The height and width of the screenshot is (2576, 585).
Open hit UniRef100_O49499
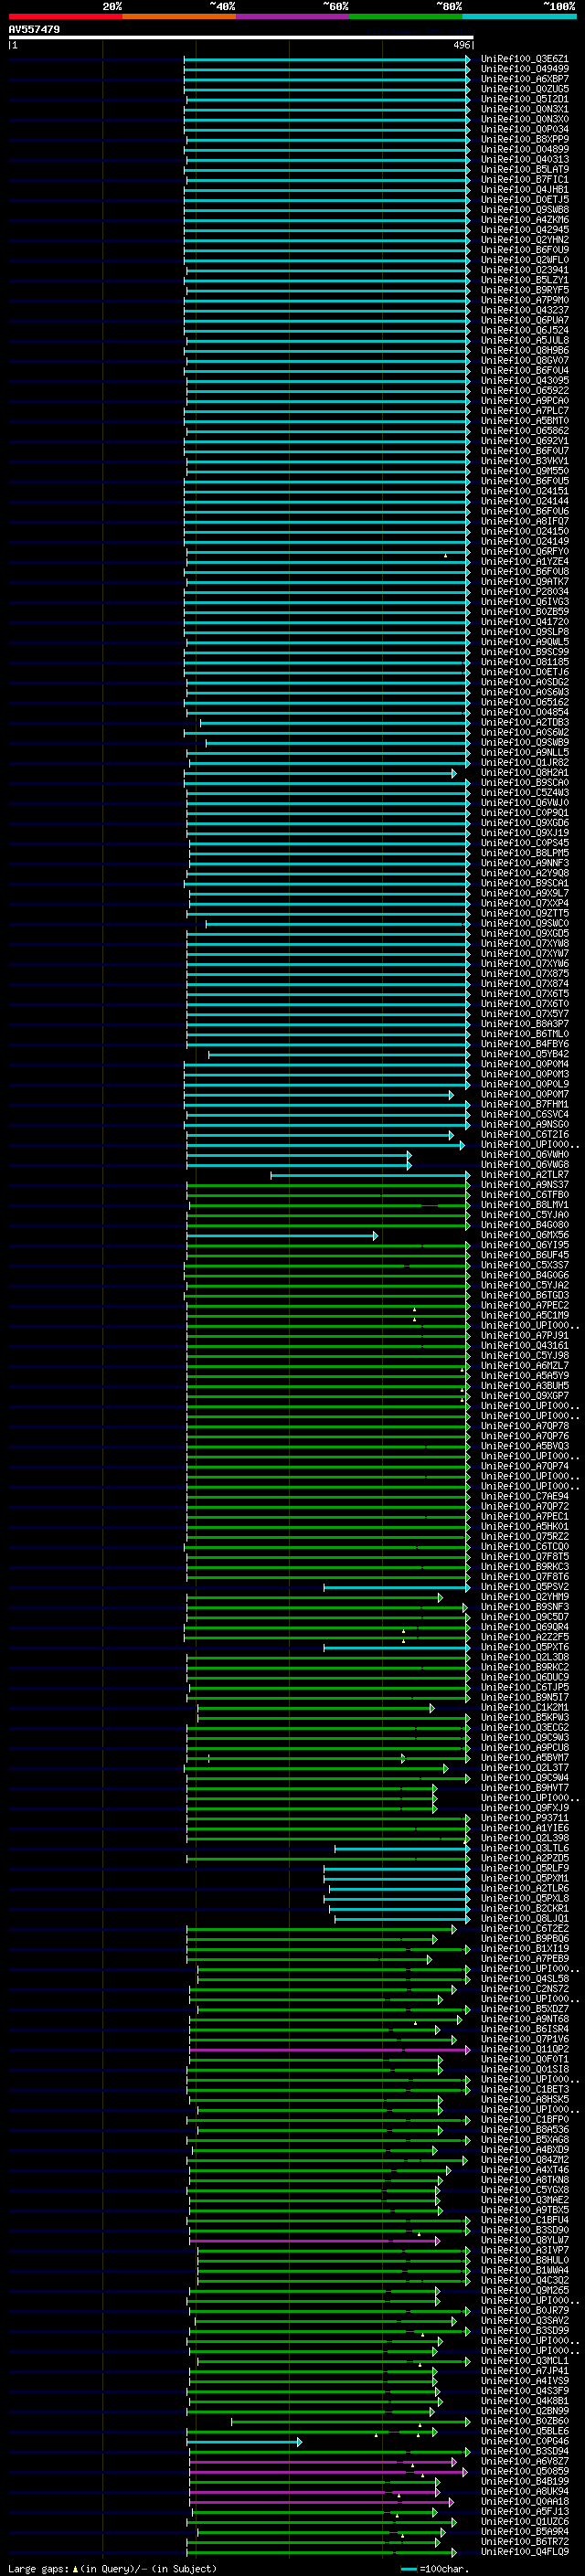525,69
